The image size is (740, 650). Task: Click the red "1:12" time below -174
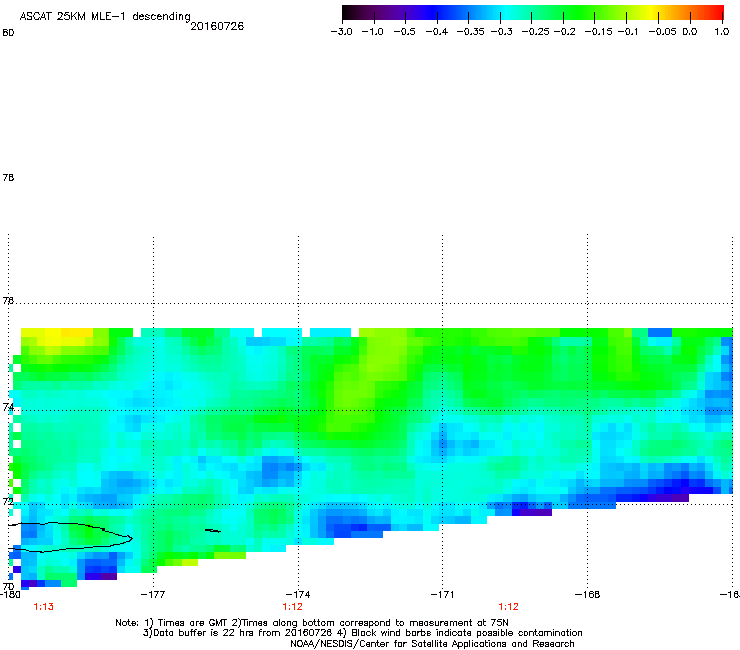click(x=293, y=607)
